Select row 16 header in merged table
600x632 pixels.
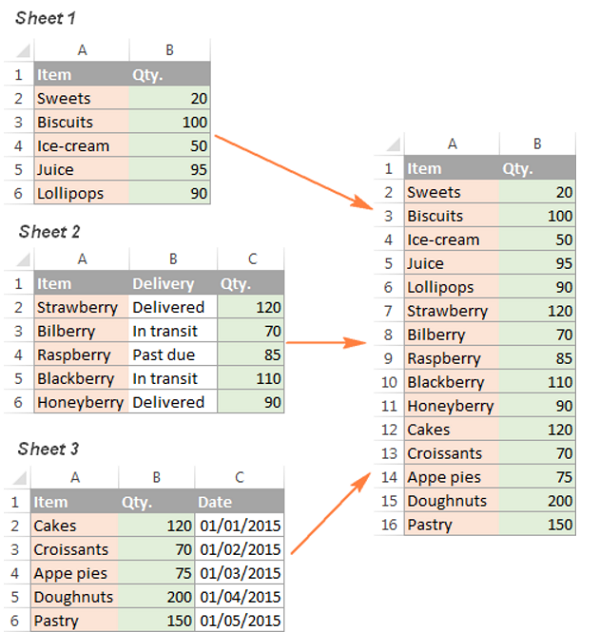click(x=389, y=524)
